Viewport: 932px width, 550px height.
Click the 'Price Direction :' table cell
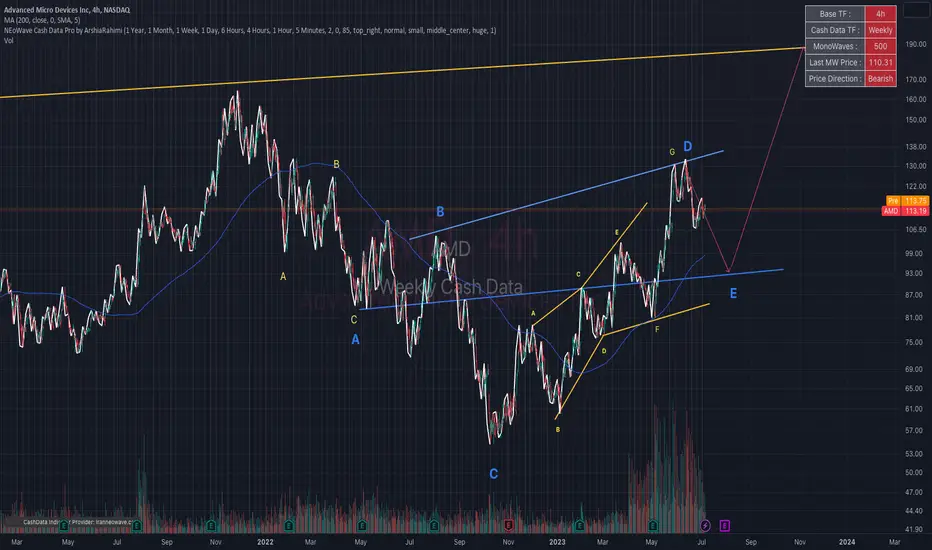pos(835,78)
